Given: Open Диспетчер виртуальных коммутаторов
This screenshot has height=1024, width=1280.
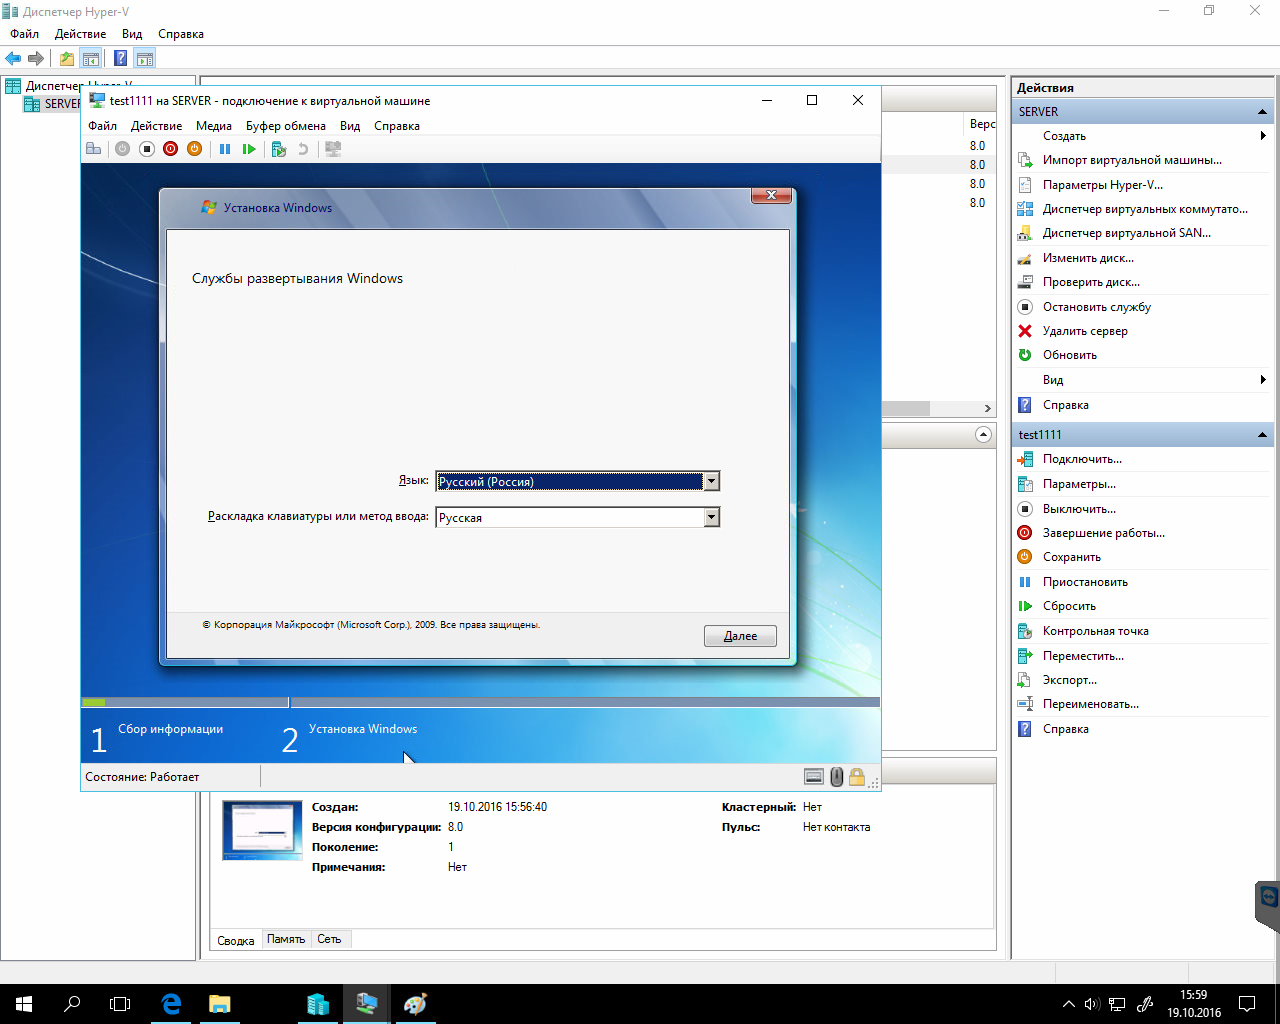Looking at the screenshot, I should (1145, 209).
